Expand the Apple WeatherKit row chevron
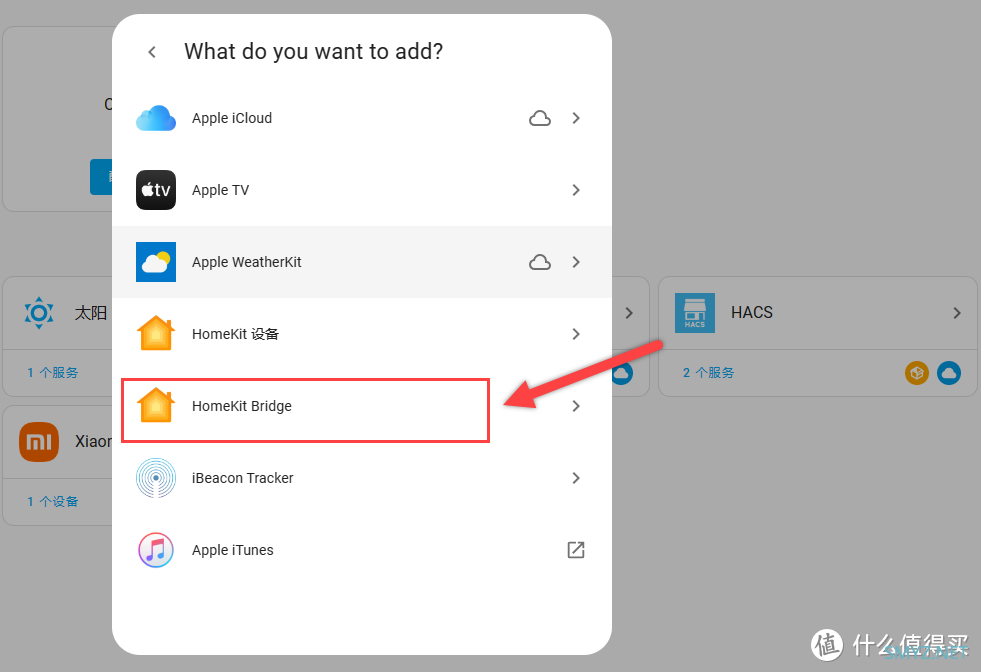981x672 pixels. coord(576,262)
